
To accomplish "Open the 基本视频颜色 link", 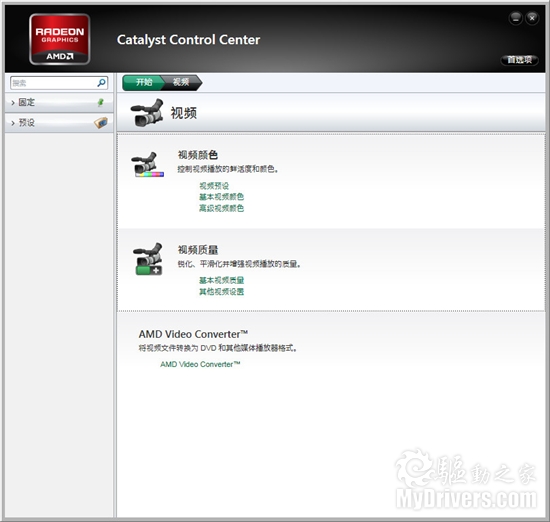I will click(221, 197).
